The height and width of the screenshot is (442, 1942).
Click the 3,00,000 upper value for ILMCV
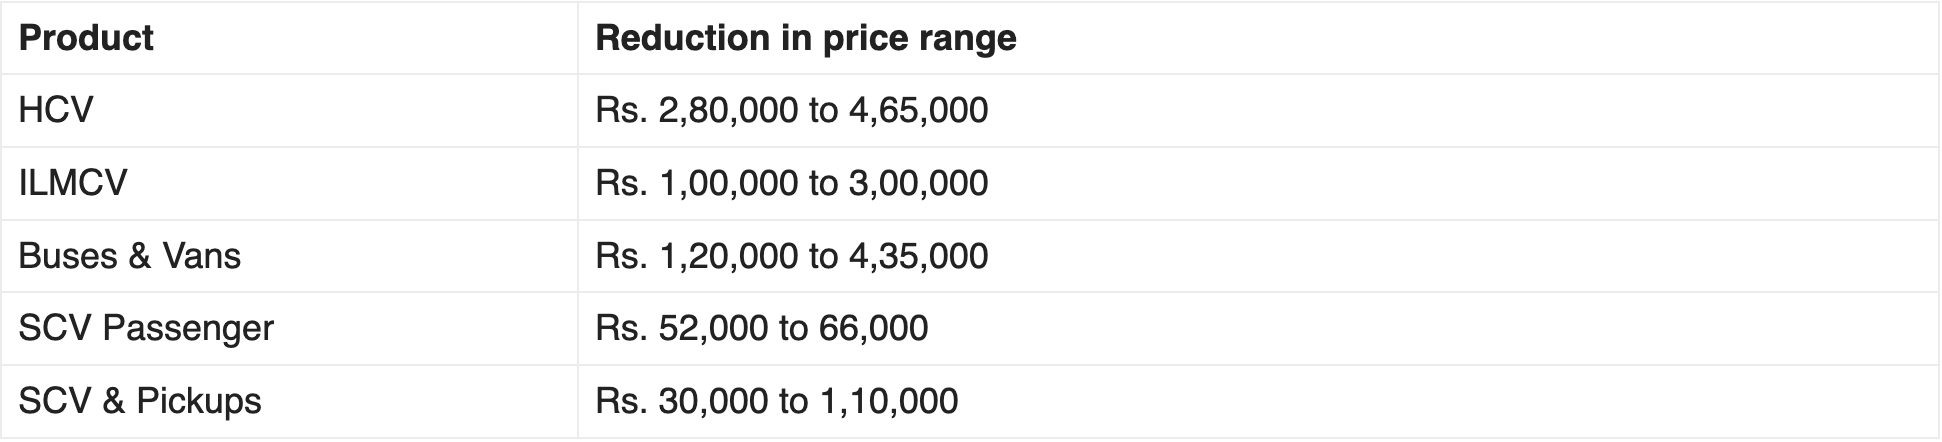pos(918,183)
